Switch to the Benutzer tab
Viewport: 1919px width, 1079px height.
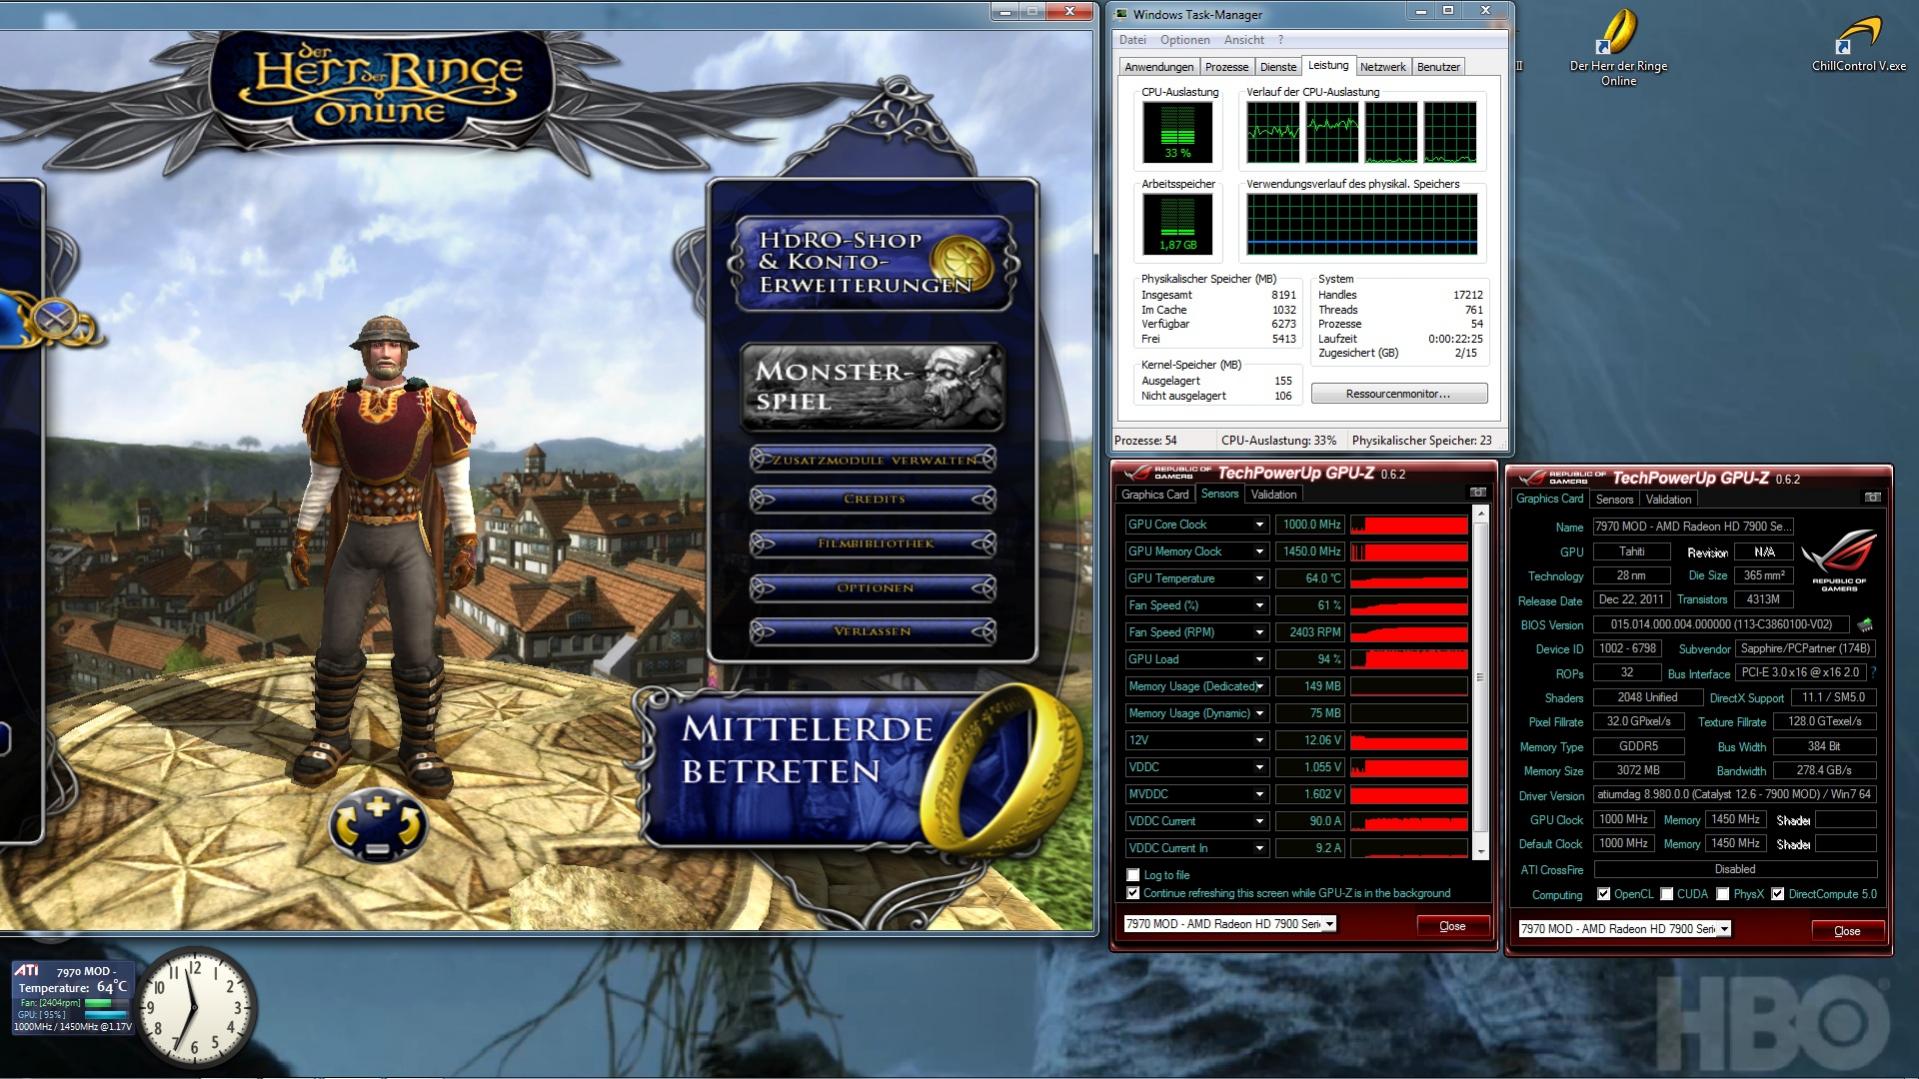point(1437,67)
